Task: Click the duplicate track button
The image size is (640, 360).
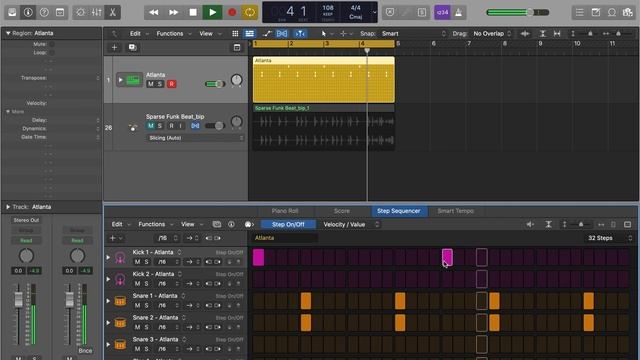Action: (x=132, y=47)
